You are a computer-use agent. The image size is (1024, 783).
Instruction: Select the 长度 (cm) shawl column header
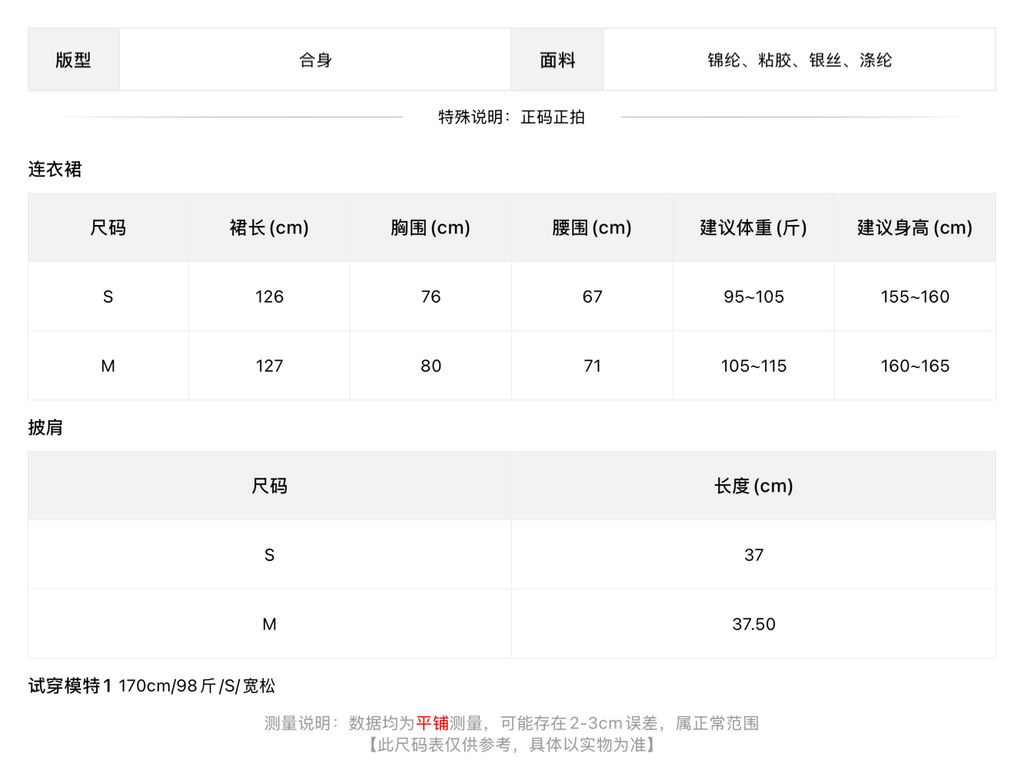(x=754, y=485)
